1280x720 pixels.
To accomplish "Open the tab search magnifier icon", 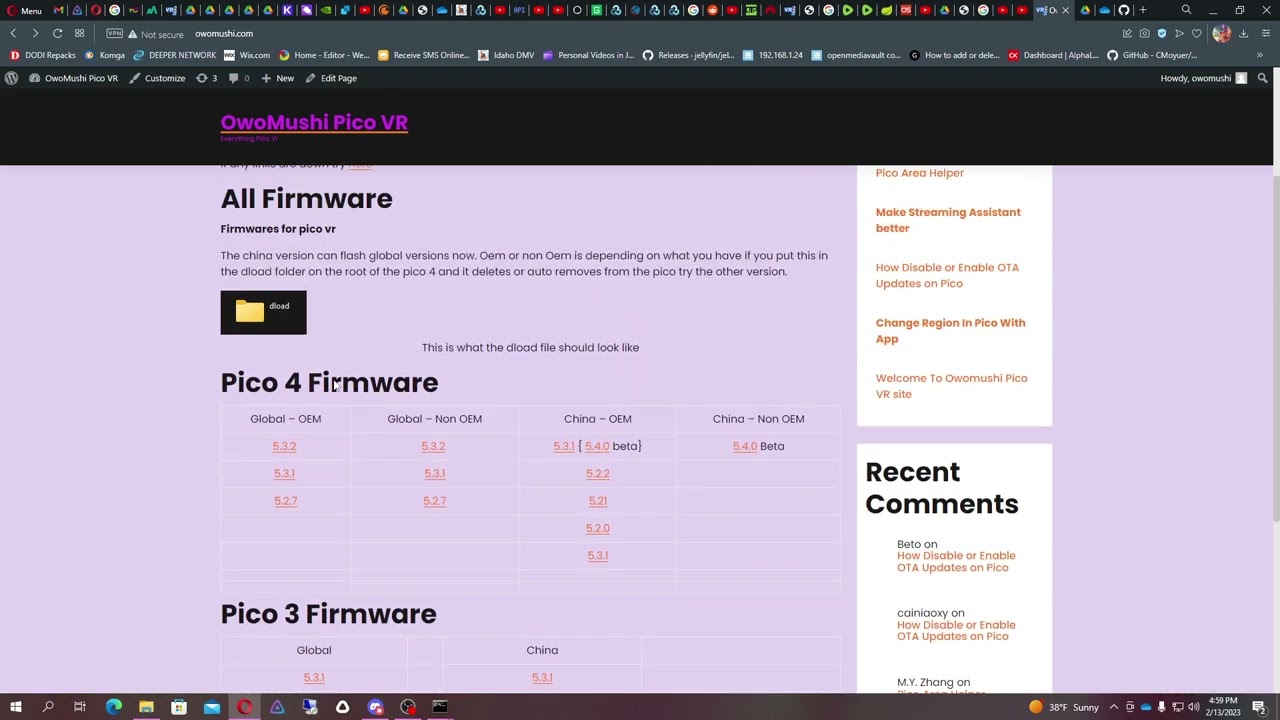I will pyautogui.click(x=1186, y=10).
